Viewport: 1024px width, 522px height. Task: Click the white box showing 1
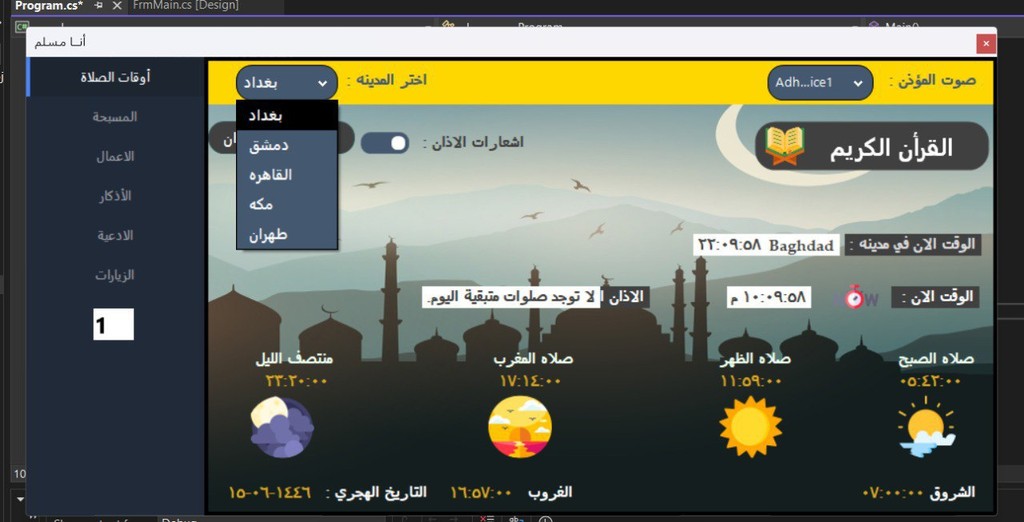pyautogui.click(x=114, y=325)
